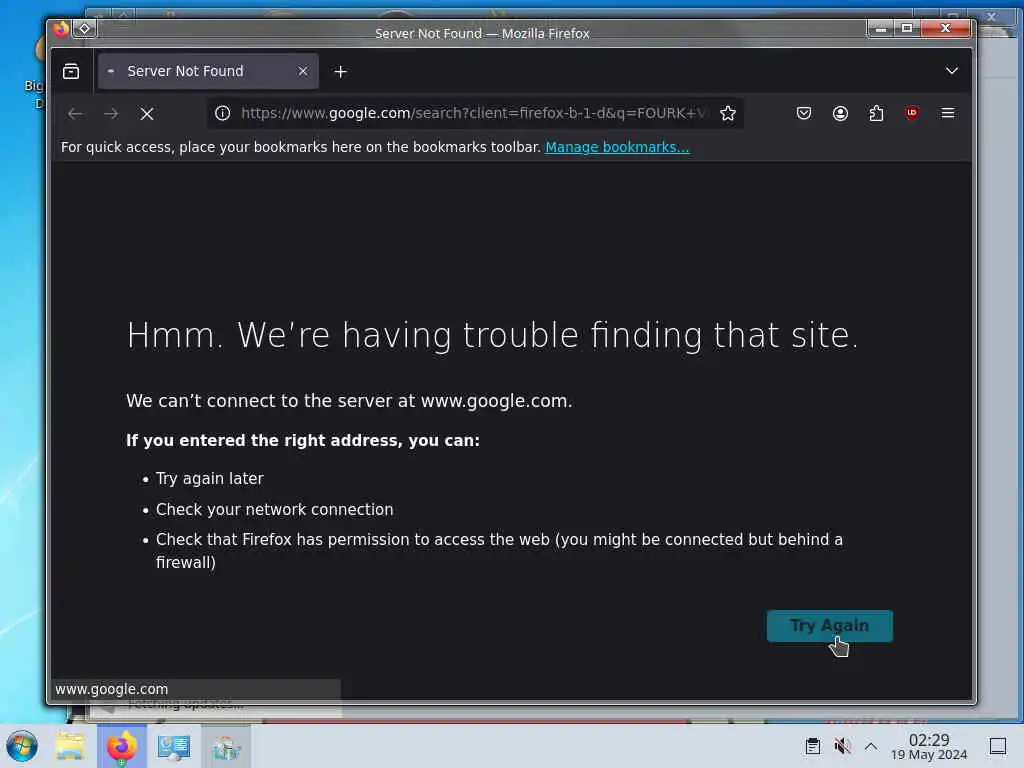Select the Server Not Found tab
1024x768 pixels.
(x=208, y=71)
